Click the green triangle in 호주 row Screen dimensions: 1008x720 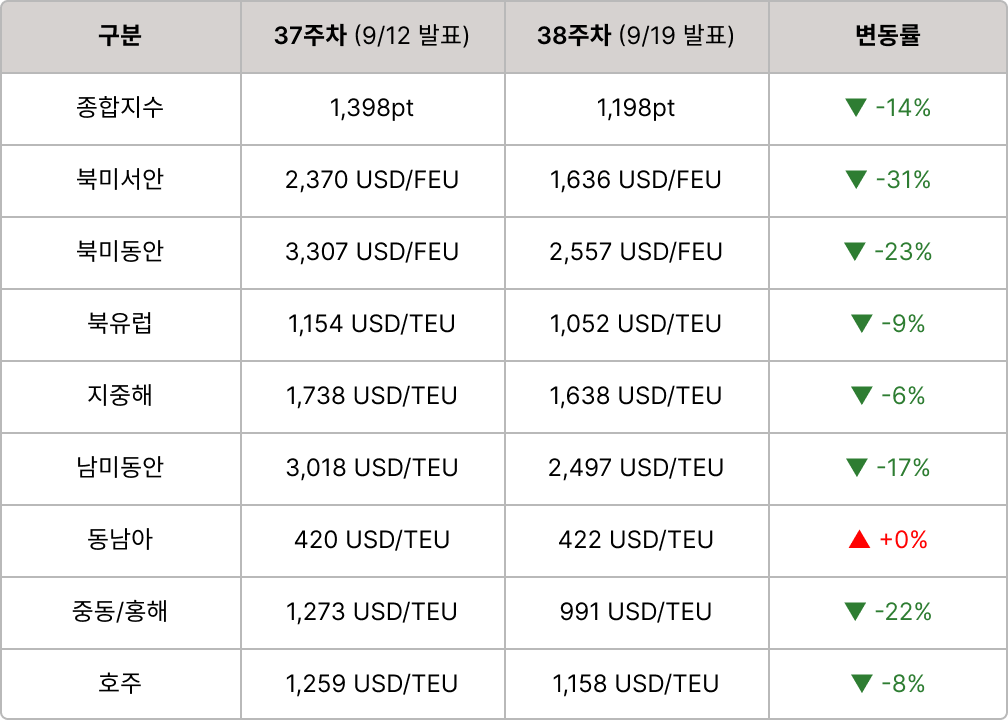pos(861,684)
